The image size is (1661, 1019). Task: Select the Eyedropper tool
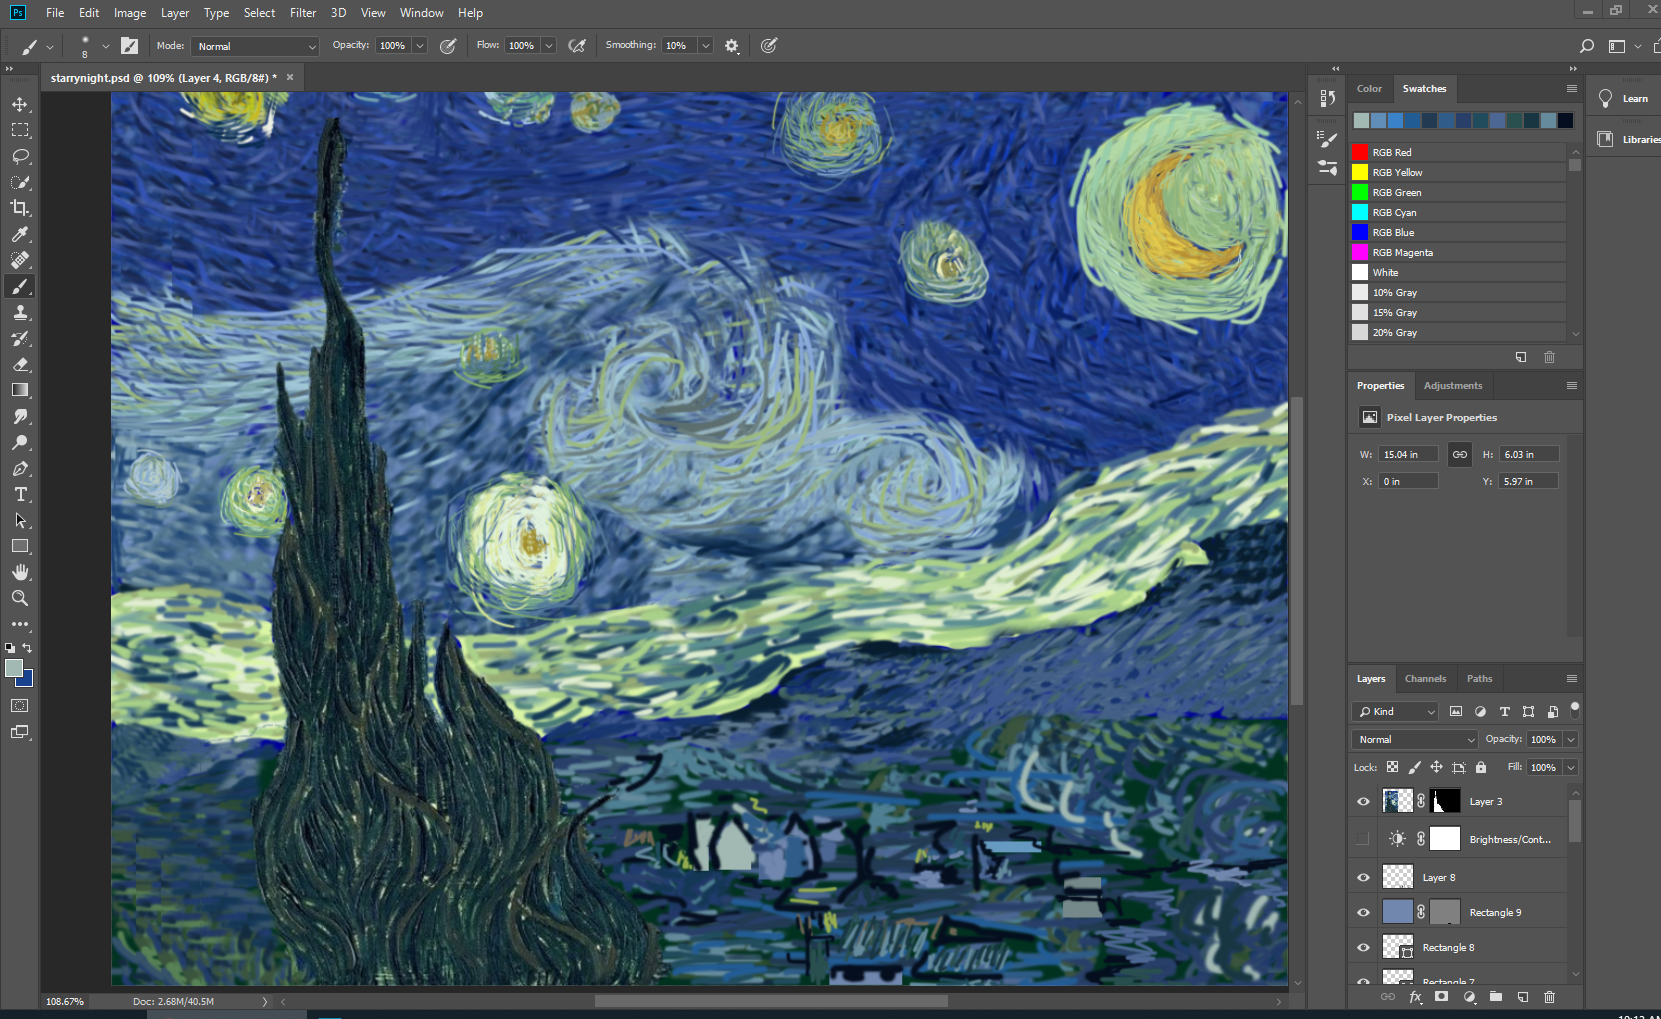click(x=20, y=234)
